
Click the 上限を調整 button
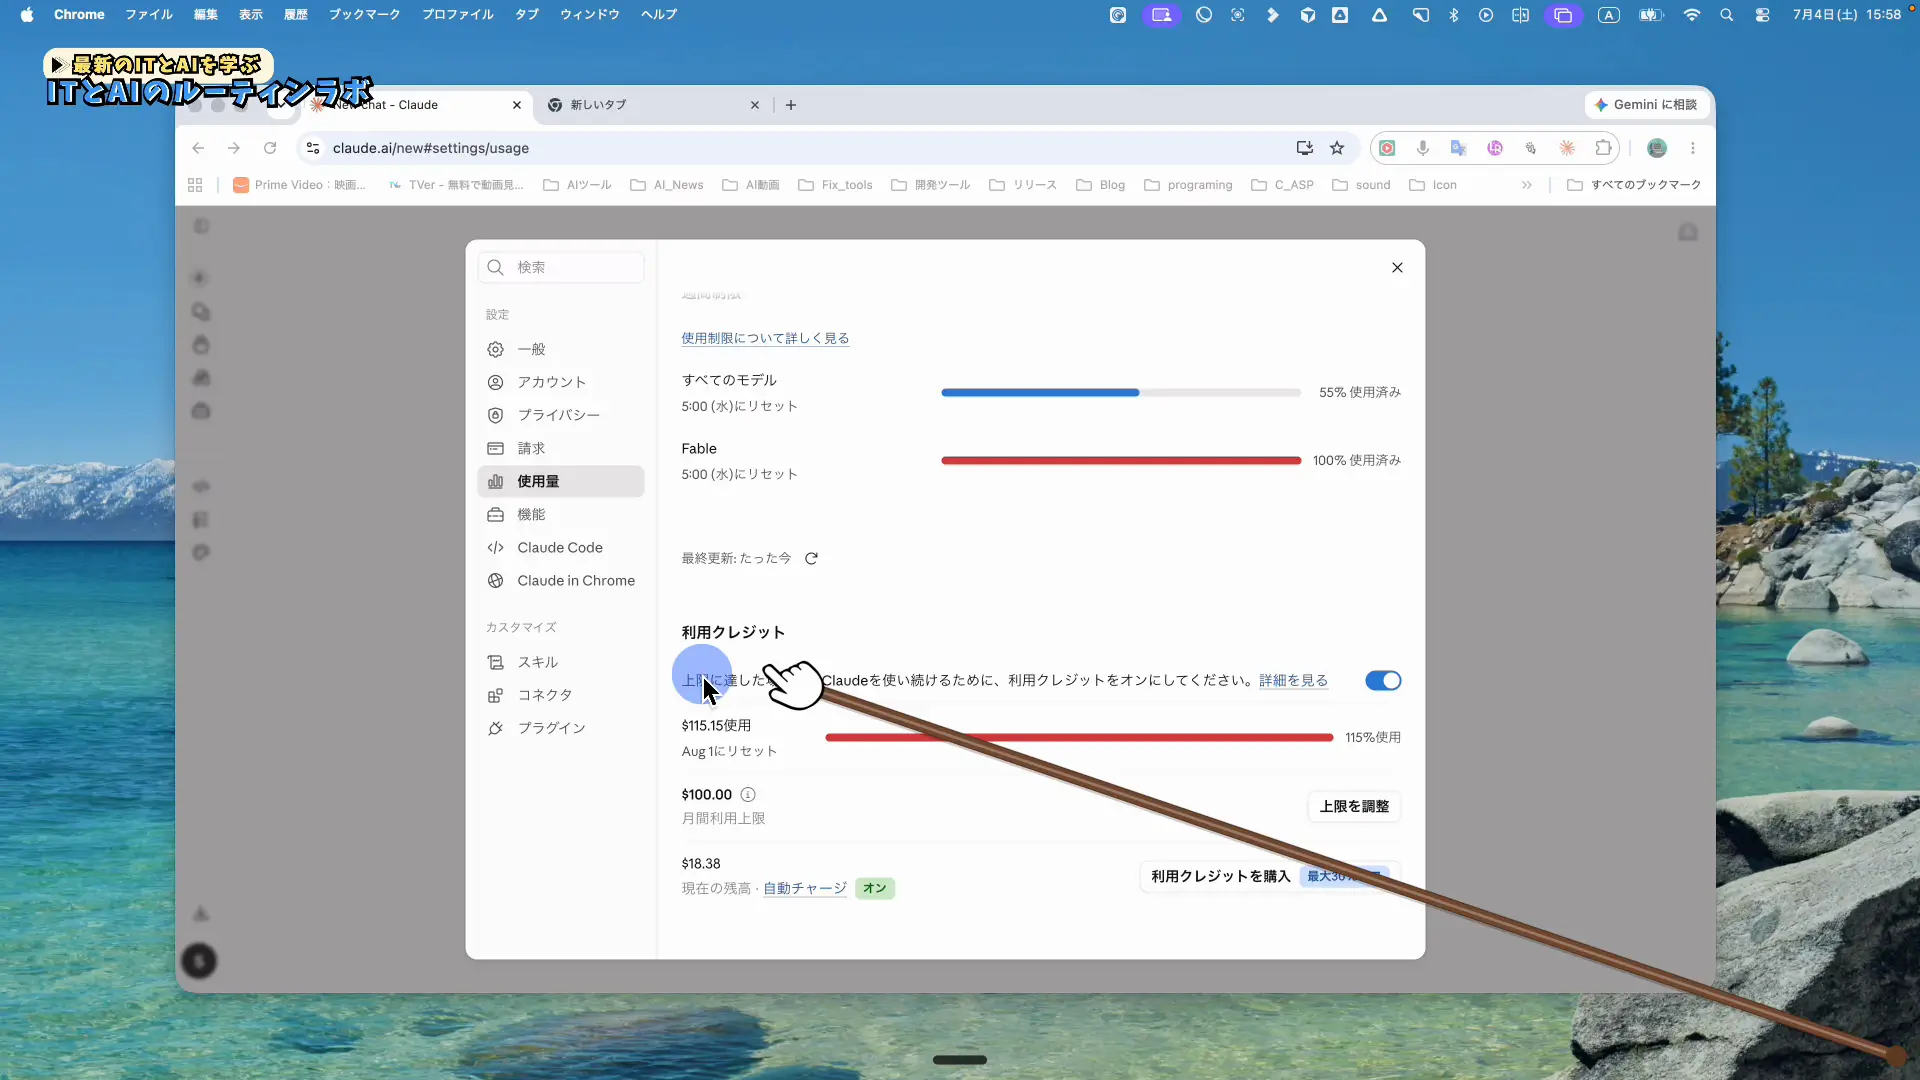1354,806
